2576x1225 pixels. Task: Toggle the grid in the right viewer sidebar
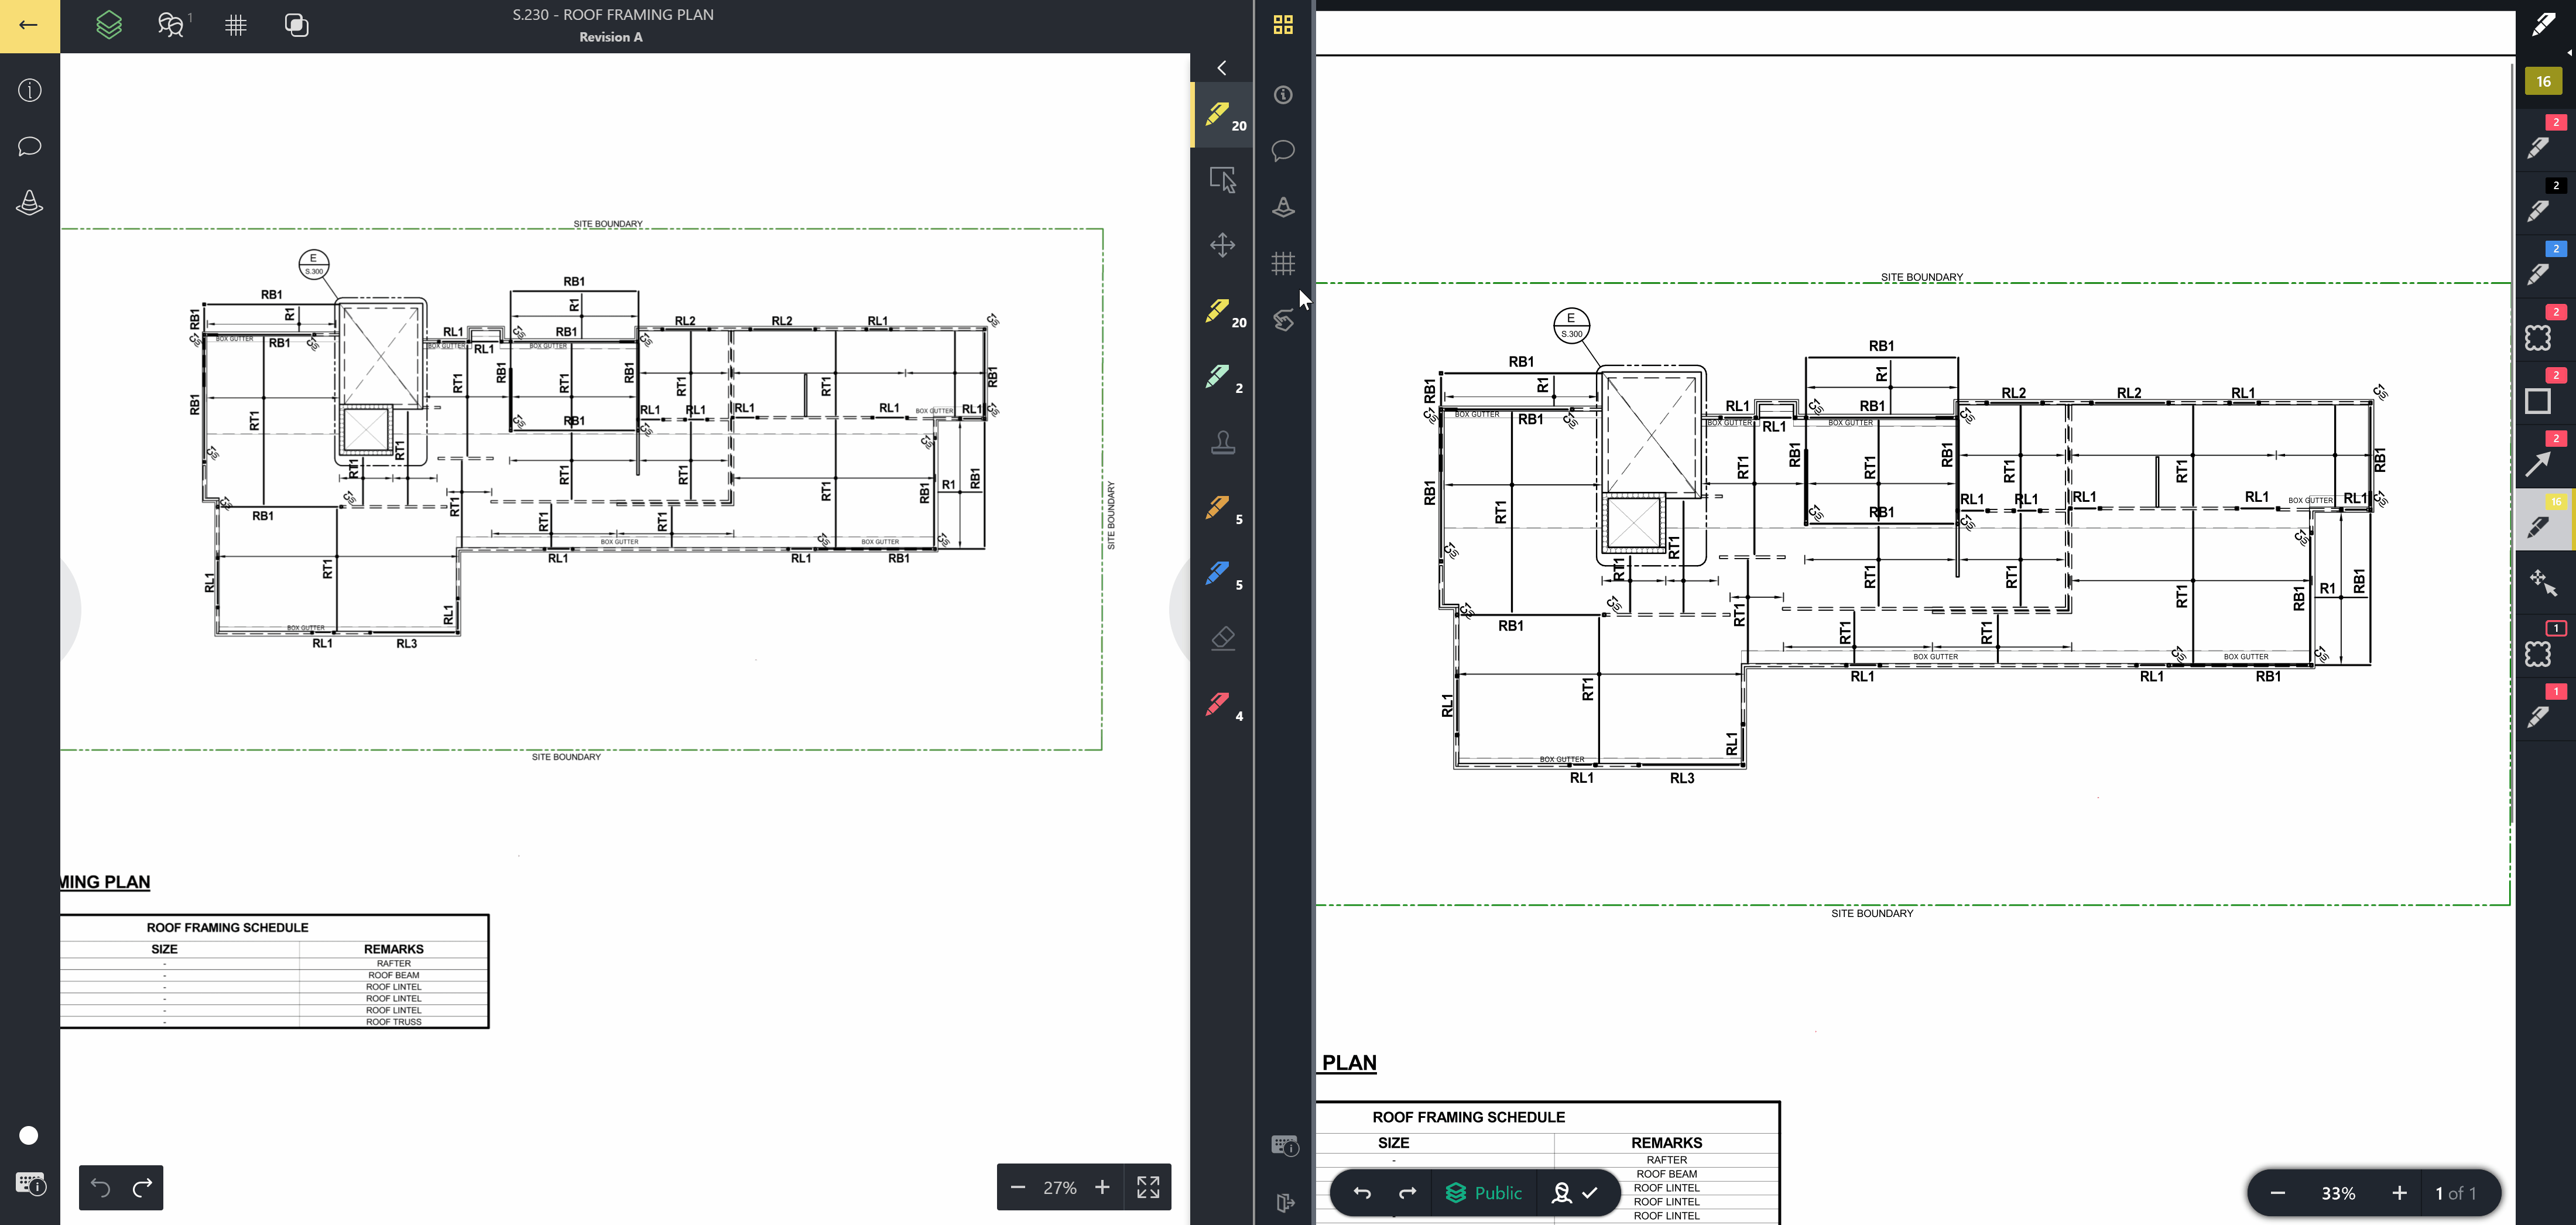click(1283, 263)
